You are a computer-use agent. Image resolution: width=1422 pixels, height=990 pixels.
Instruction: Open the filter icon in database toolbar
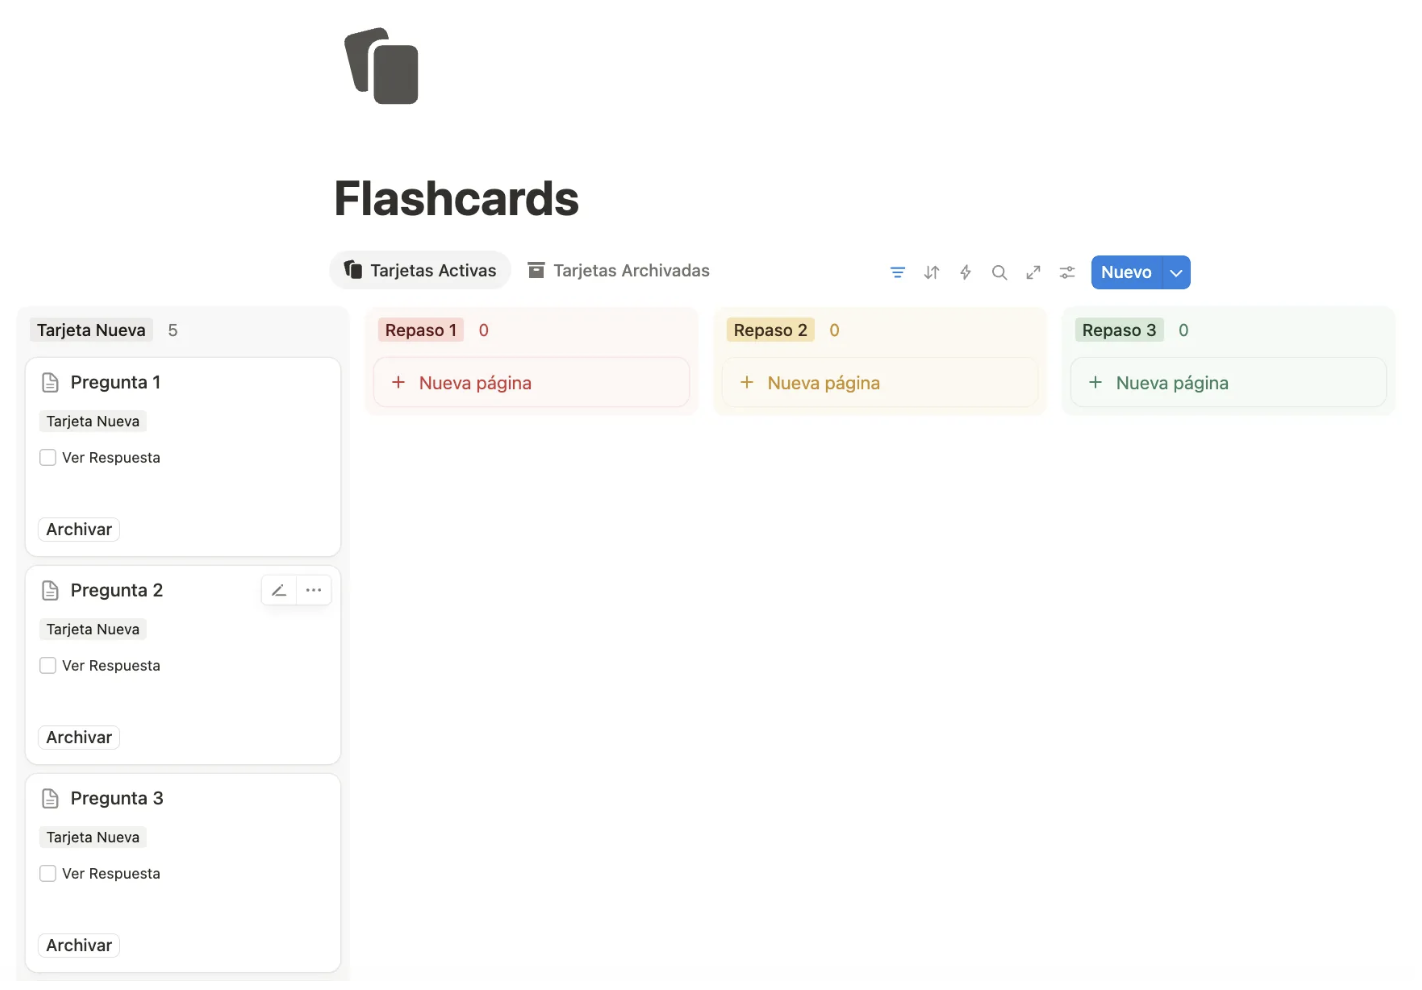(x=897, y=272)
